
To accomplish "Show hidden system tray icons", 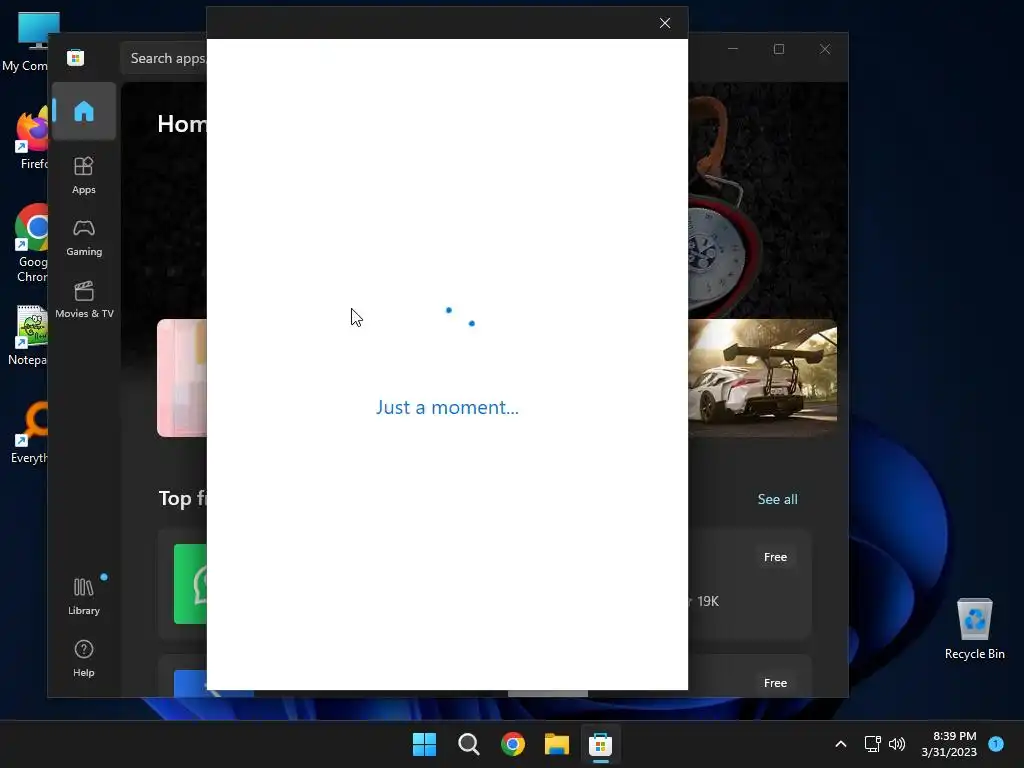I will (840, 744).
